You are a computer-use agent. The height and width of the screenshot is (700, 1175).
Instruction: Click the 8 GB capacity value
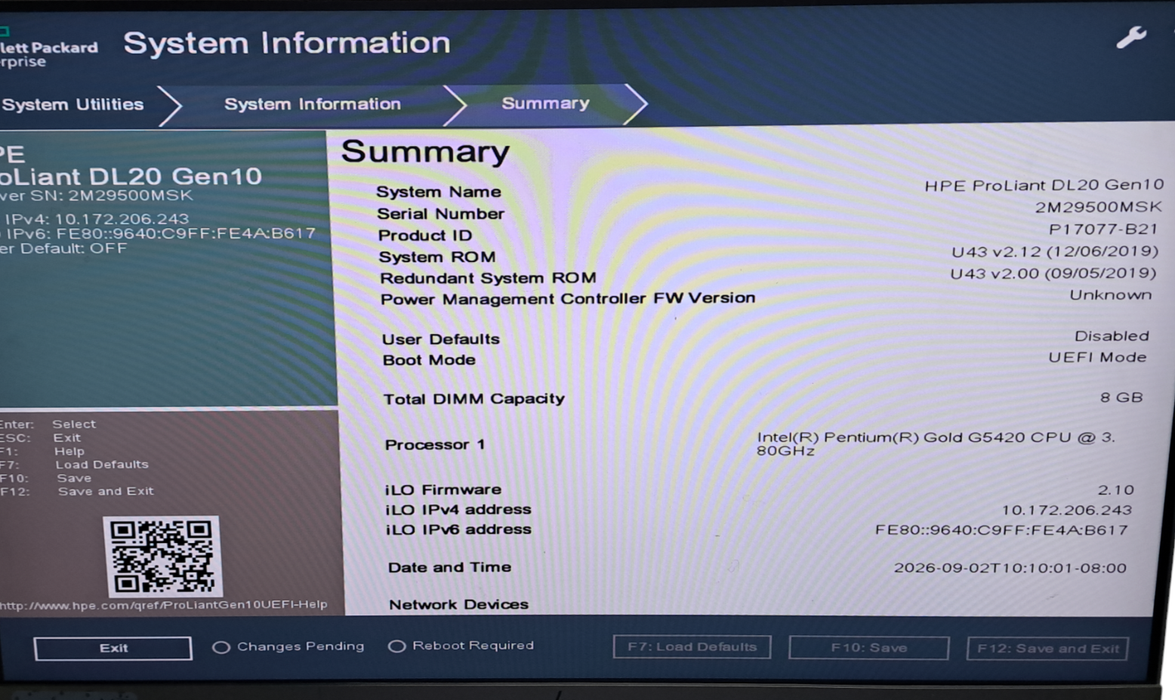click(1121, 397)
